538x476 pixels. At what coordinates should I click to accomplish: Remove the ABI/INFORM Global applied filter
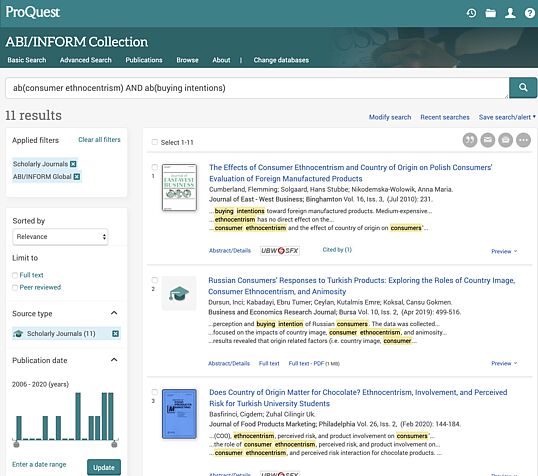tap(77, 177)
